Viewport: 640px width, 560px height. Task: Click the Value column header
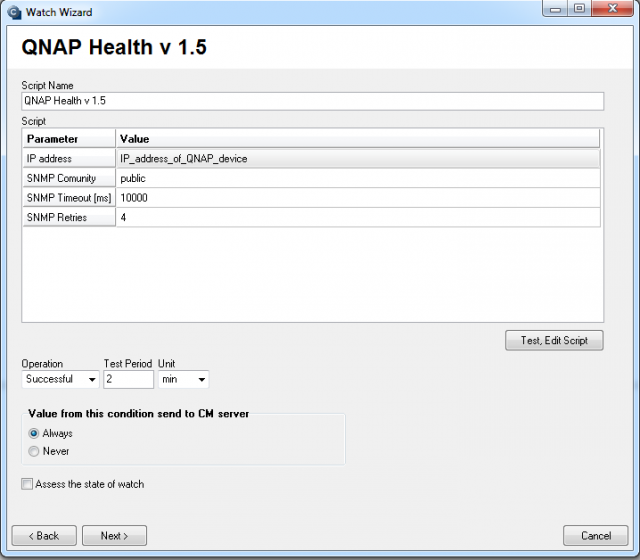[x=358, y=139]
